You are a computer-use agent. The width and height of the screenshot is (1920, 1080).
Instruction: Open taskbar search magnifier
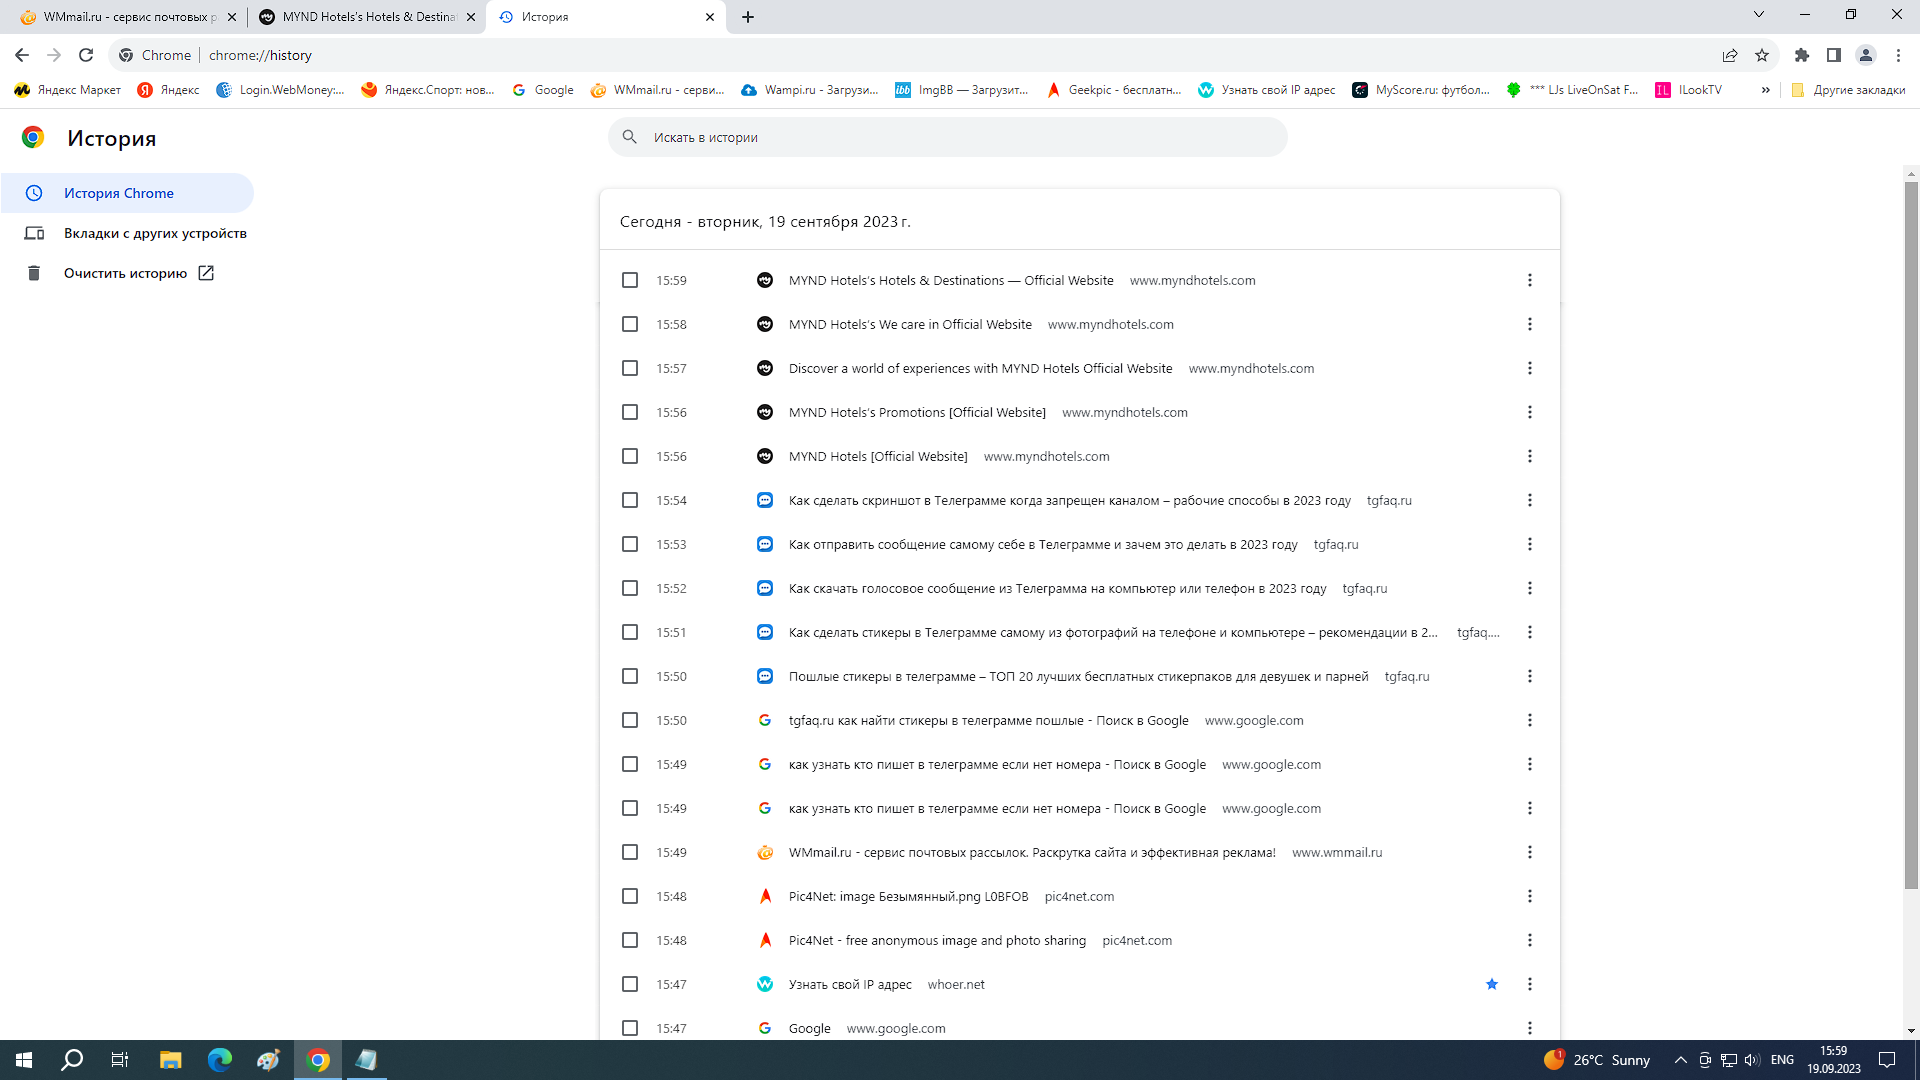coord(72,1060)
